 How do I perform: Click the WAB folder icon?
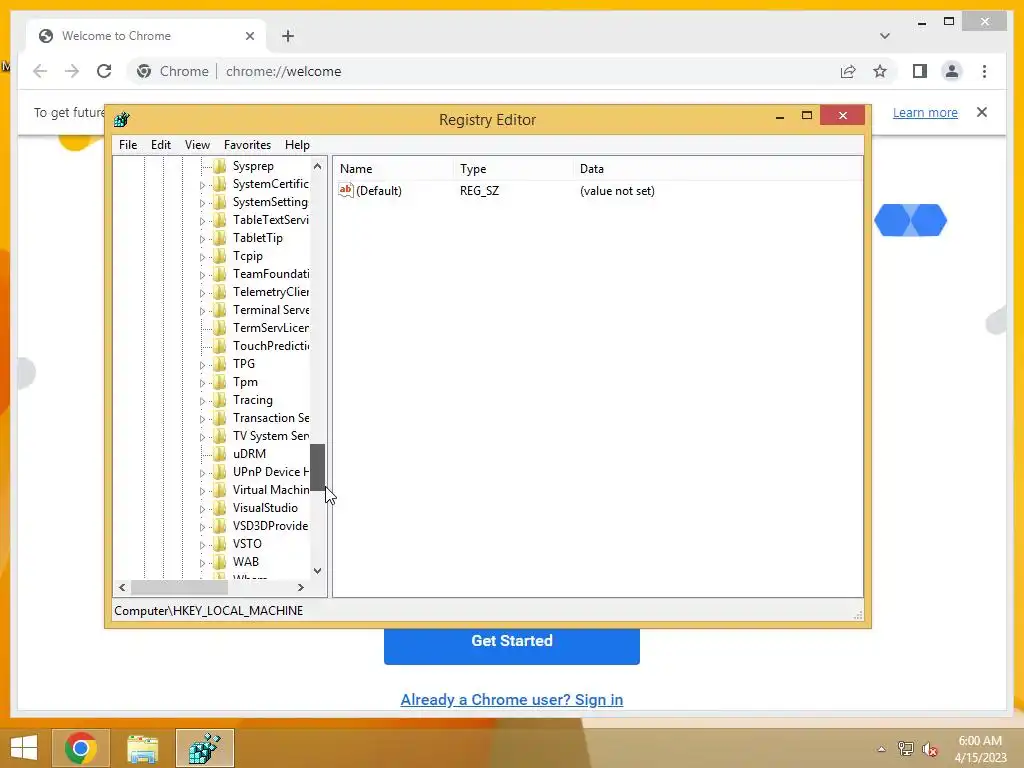(x=220, y=562)
